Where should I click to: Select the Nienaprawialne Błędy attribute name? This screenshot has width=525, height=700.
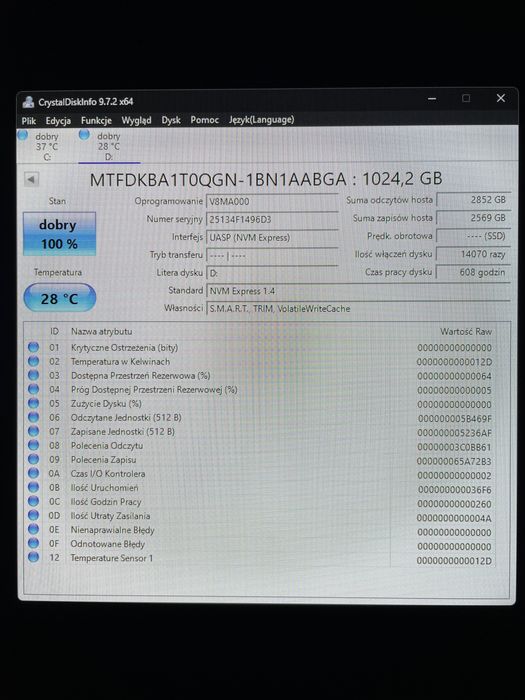112,530
